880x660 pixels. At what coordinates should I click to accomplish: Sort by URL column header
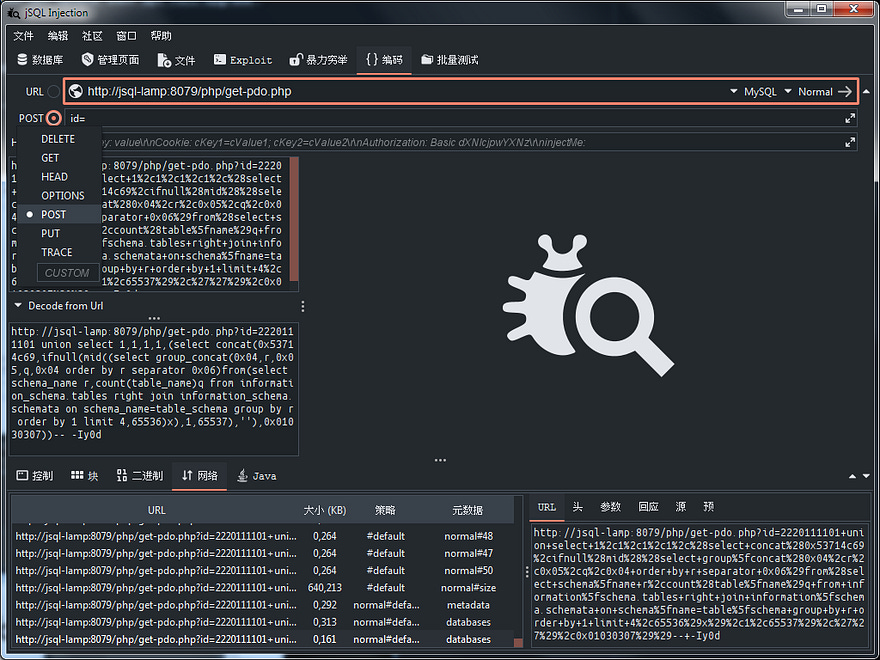156,510
